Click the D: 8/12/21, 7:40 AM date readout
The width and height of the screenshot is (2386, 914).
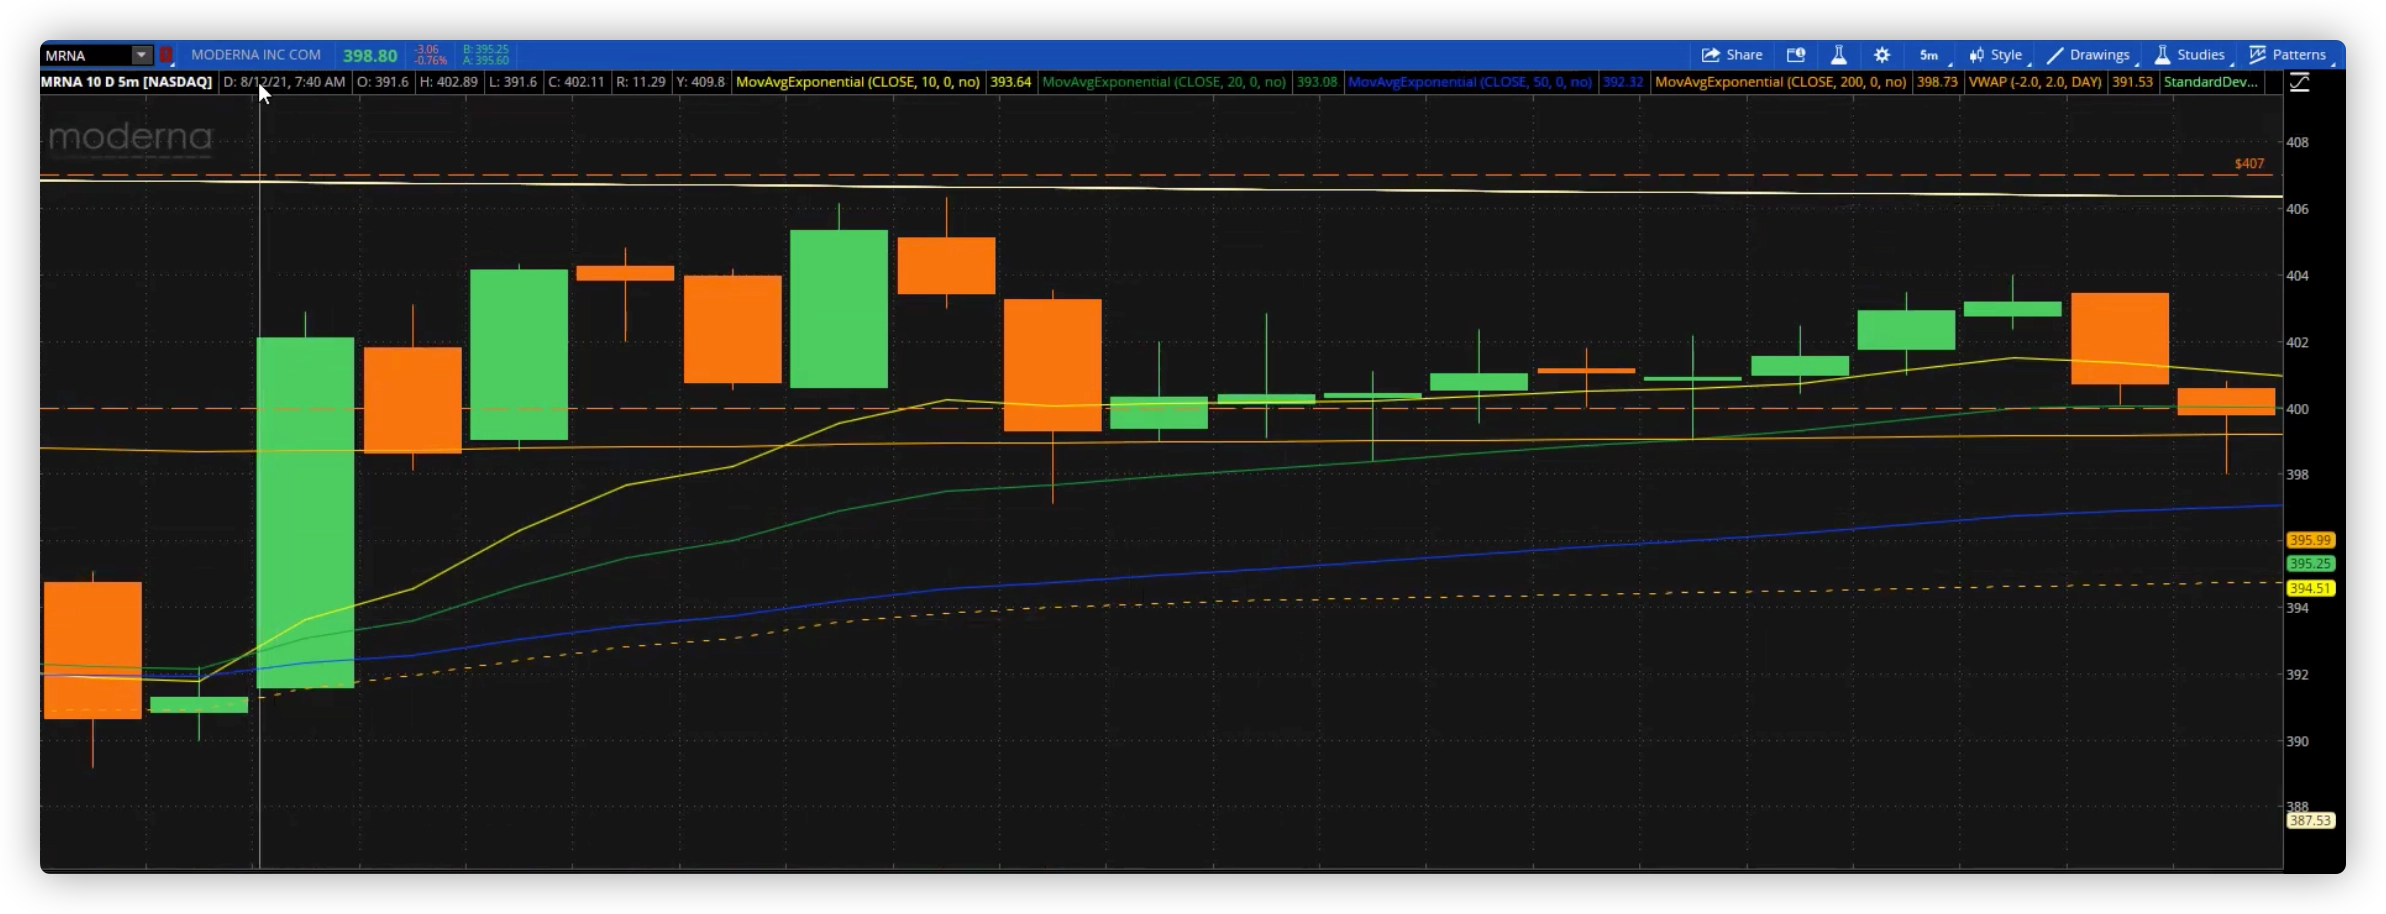click(285, 82)
